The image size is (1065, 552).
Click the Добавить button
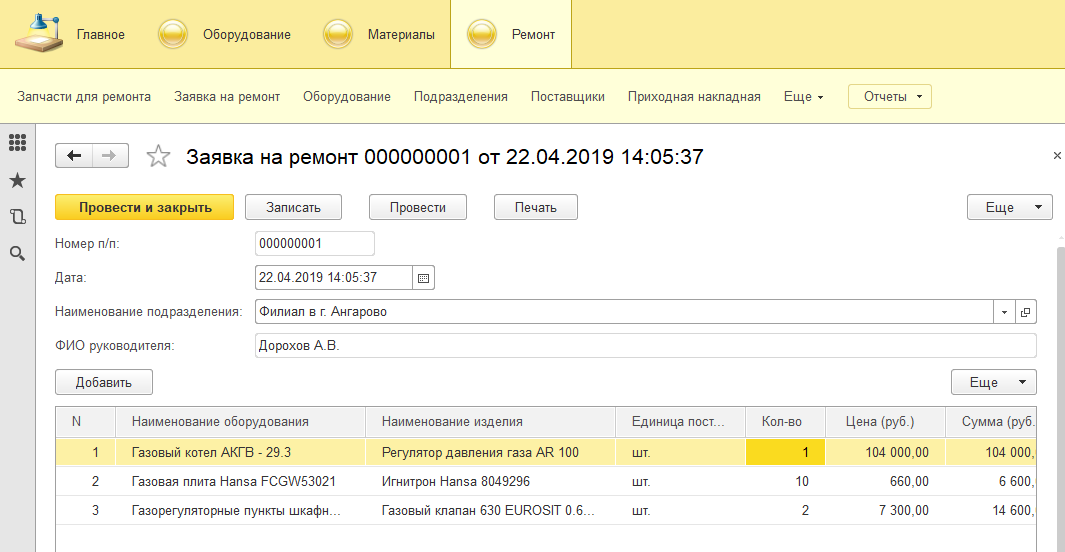pos(104,382)
